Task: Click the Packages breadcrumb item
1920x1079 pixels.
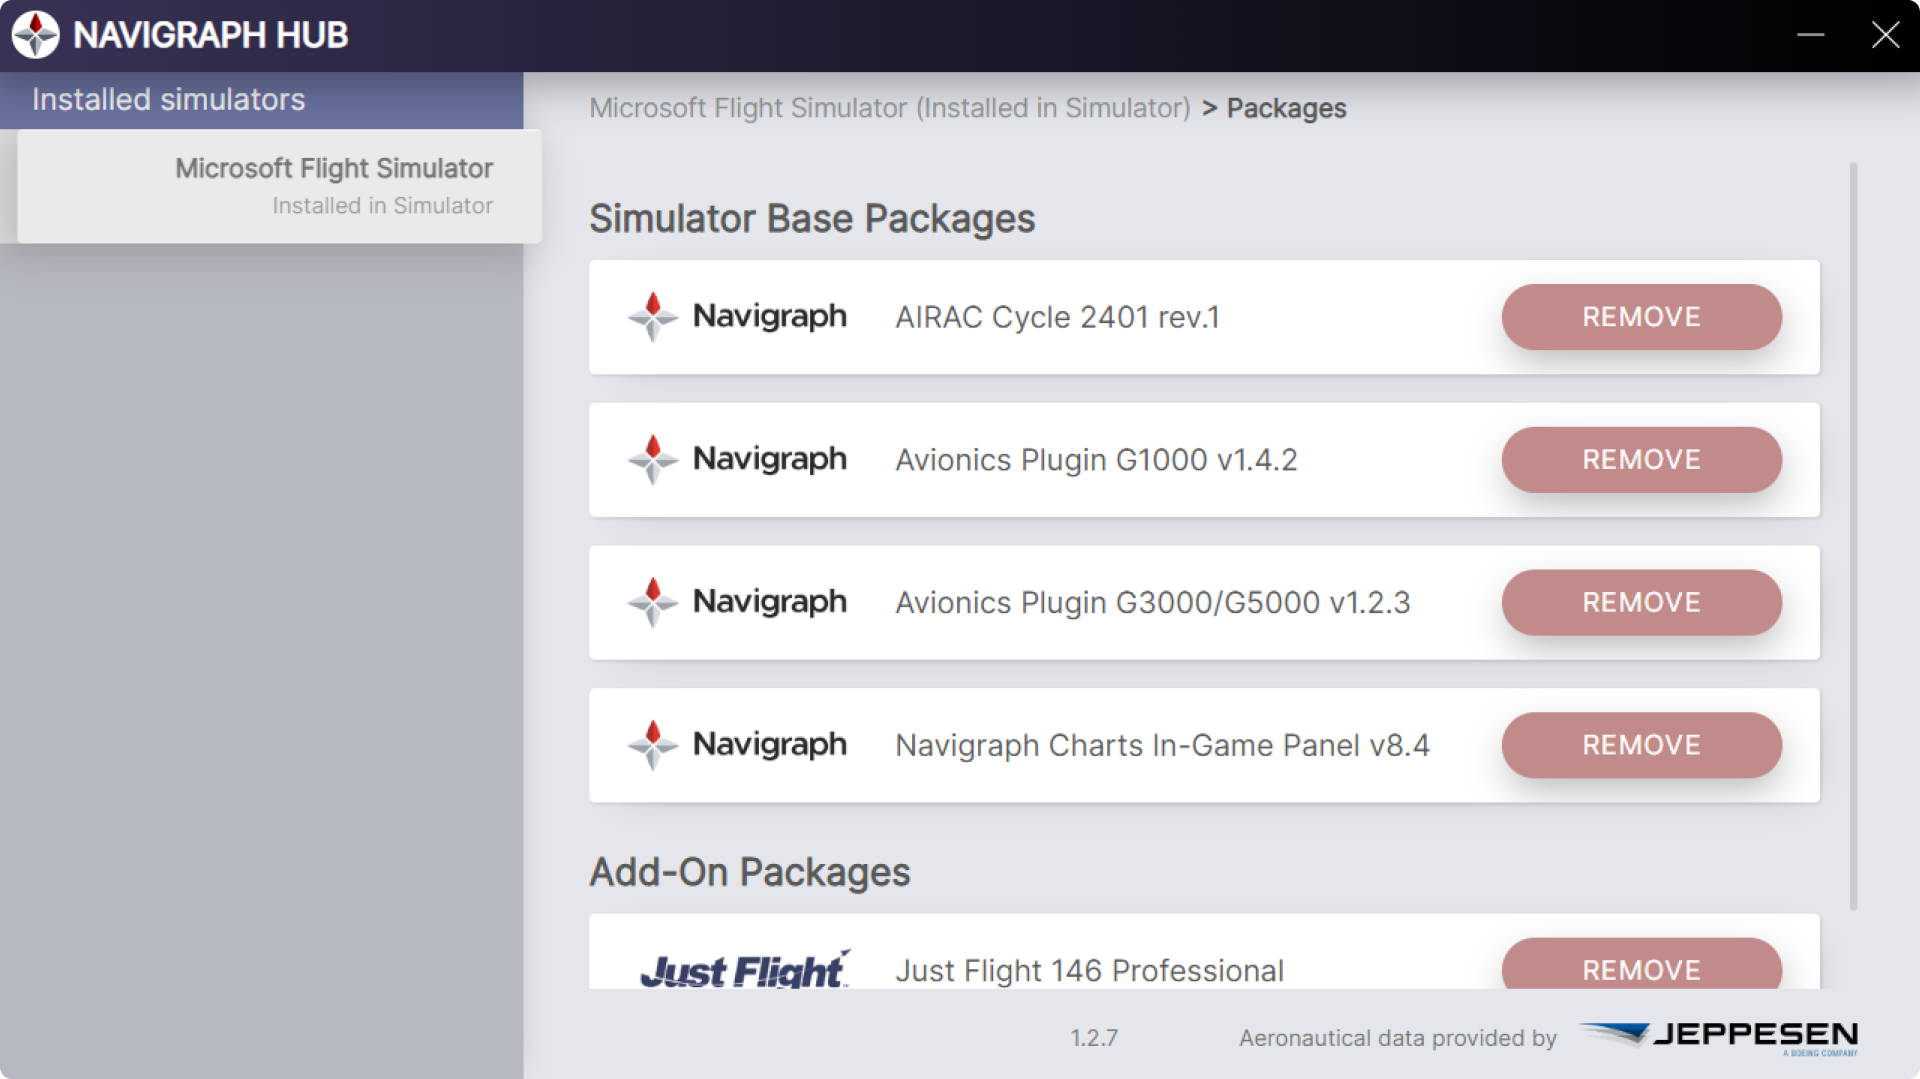Action: pos(1286,108)
